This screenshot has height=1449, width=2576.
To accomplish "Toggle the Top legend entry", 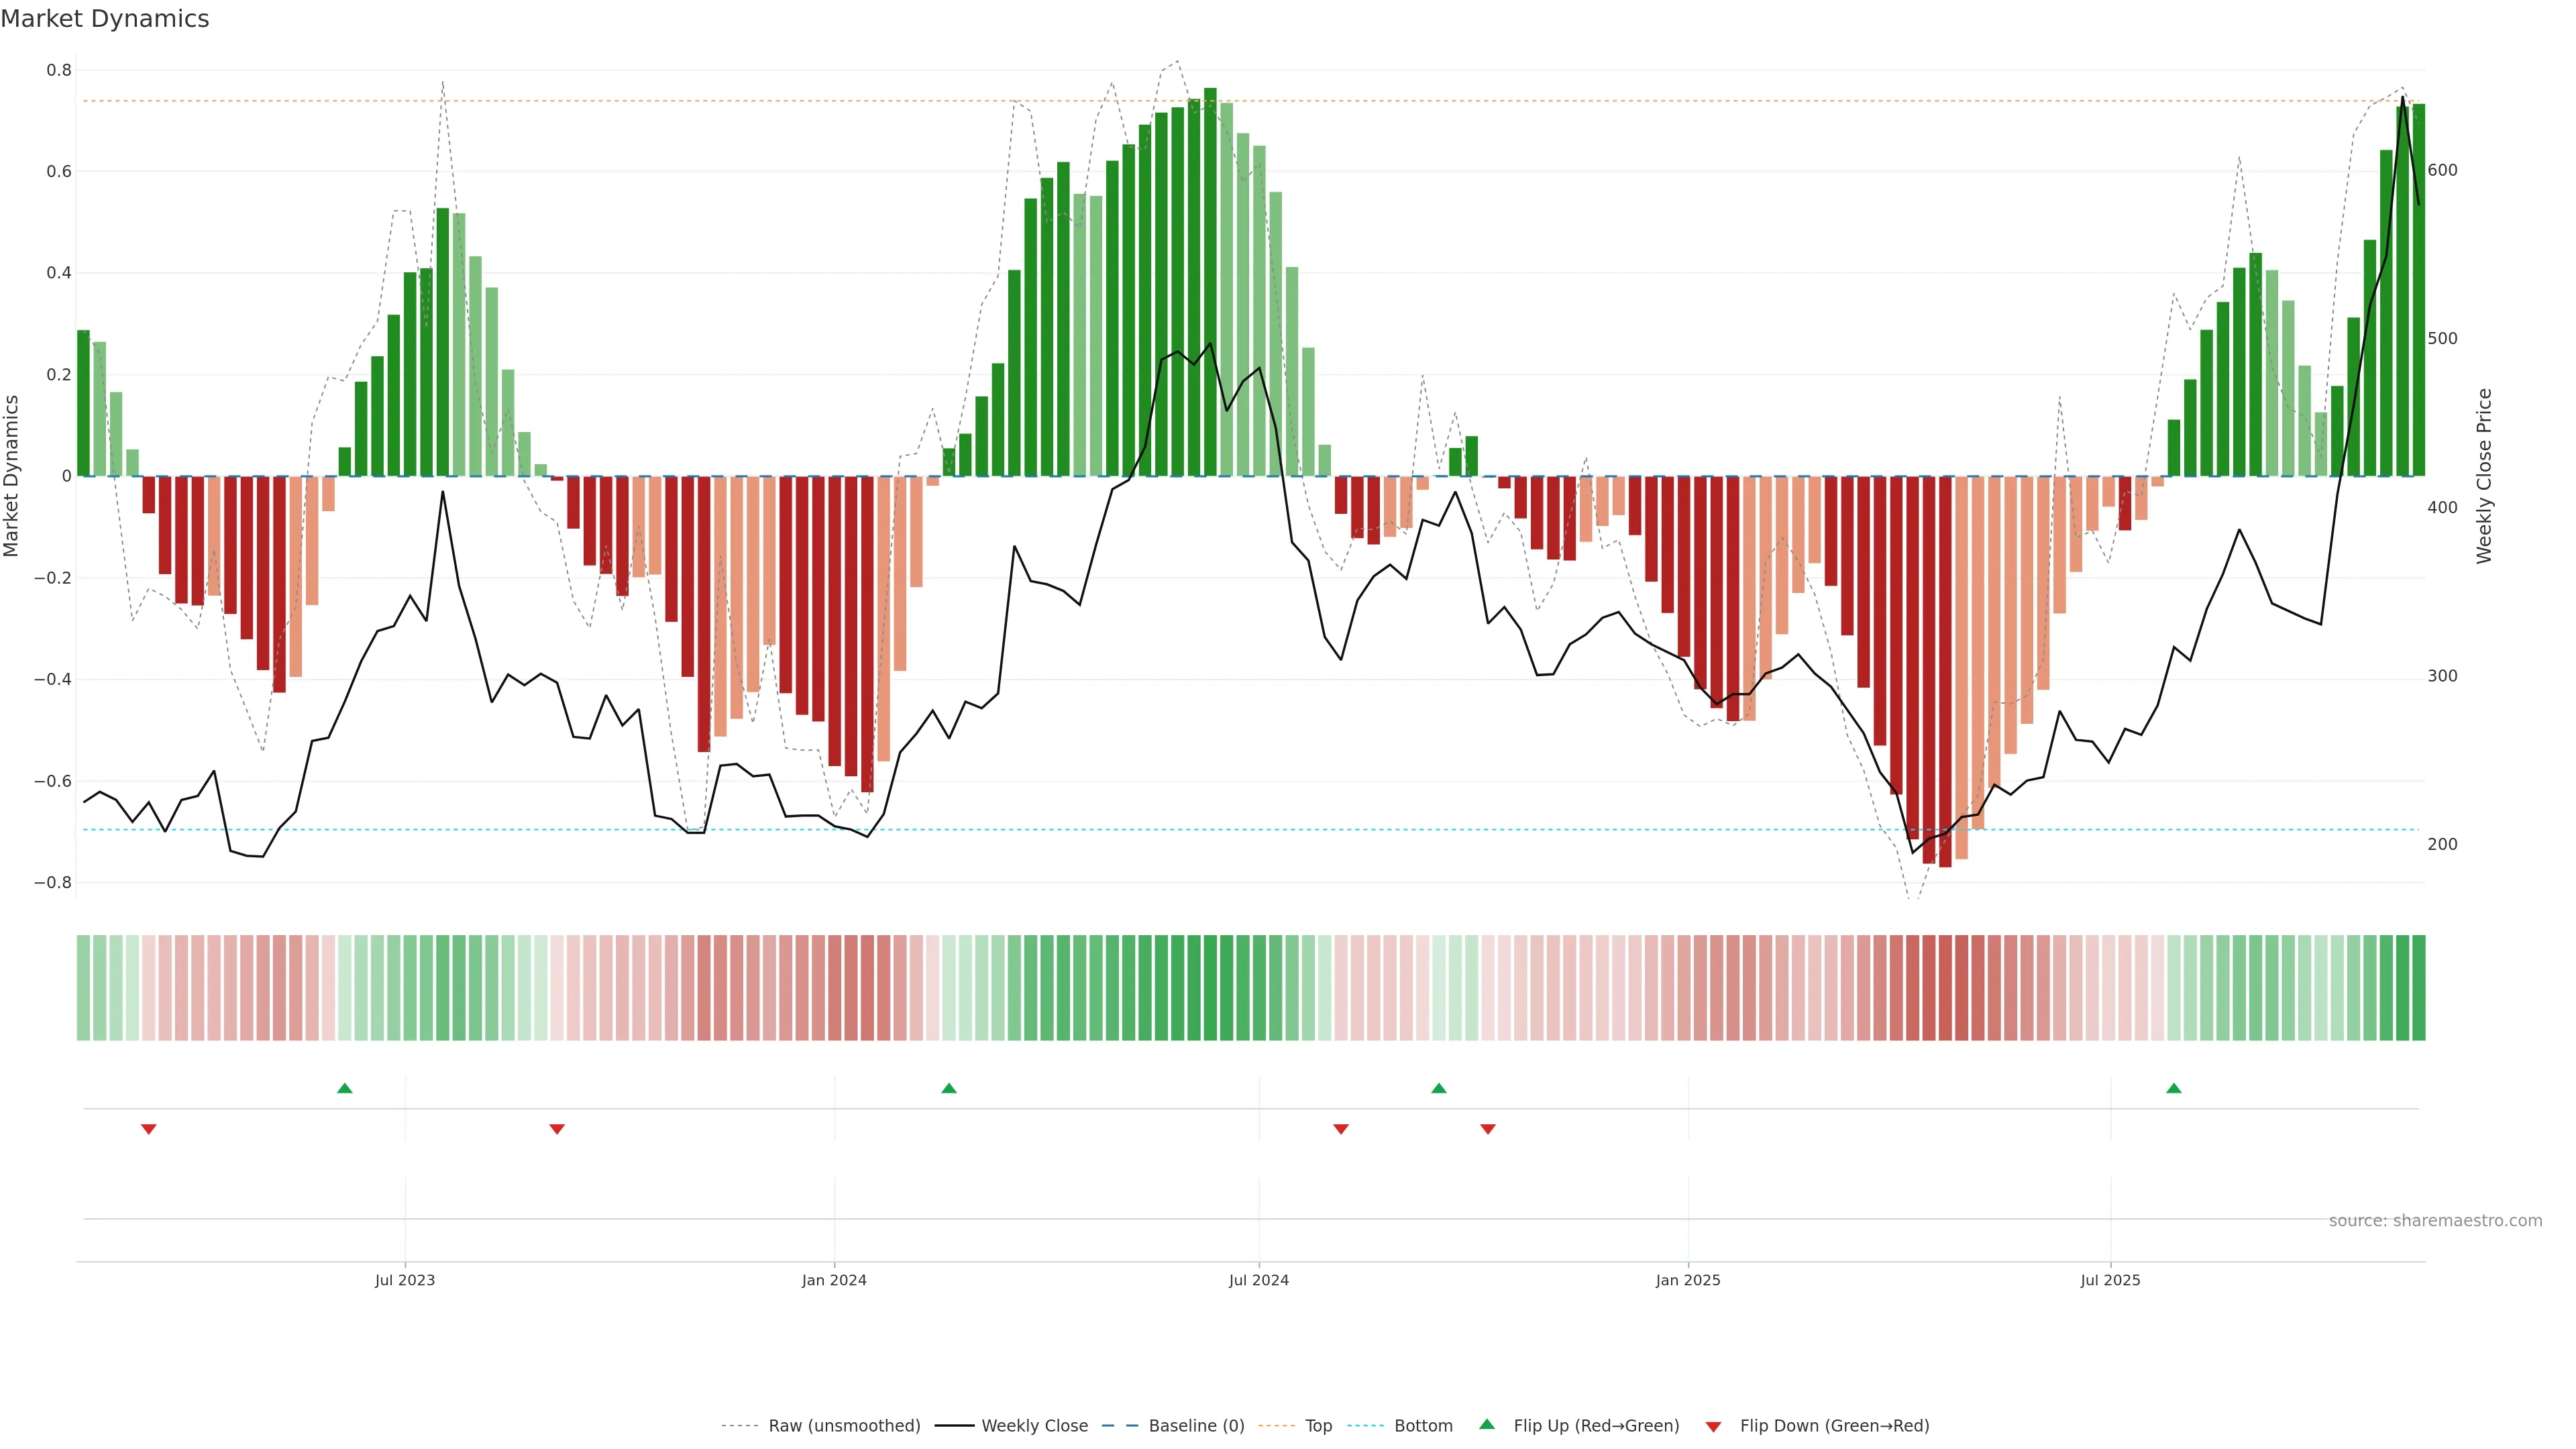I will pyautogui.click(x=1318, y=1426).
